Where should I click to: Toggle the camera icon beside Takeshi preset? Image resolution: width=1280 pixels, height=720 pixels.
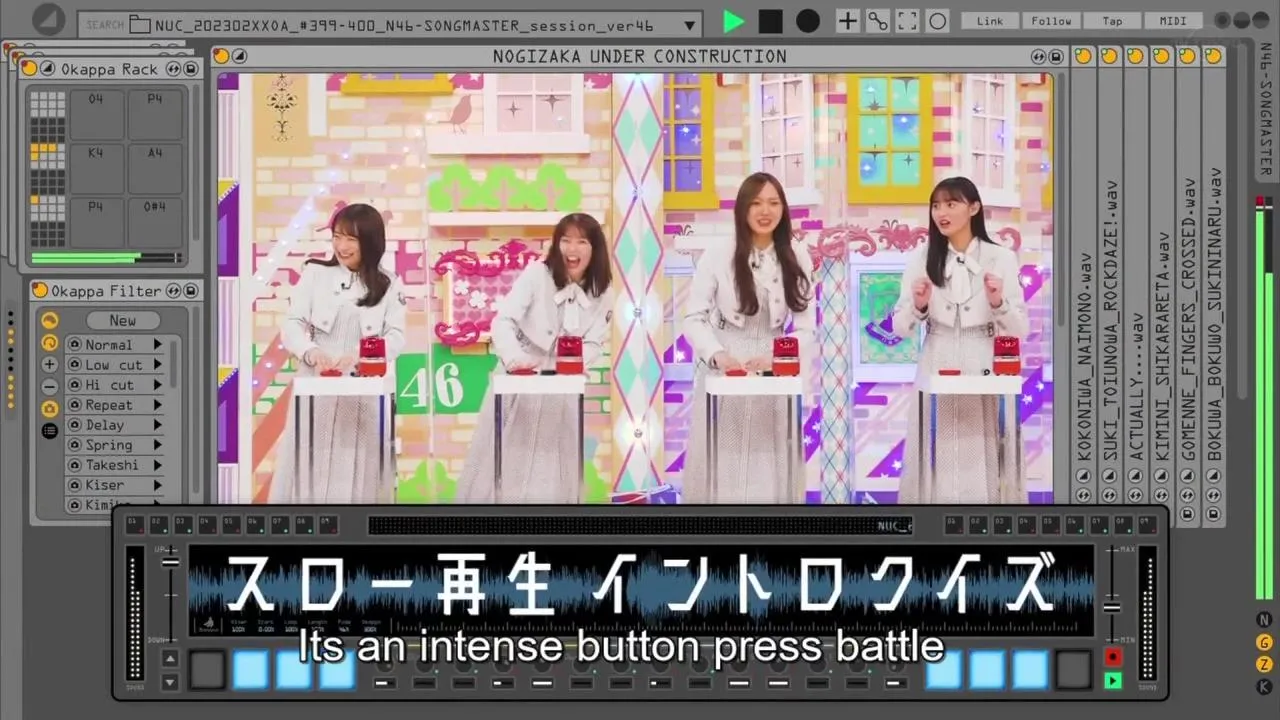[74, 465]
